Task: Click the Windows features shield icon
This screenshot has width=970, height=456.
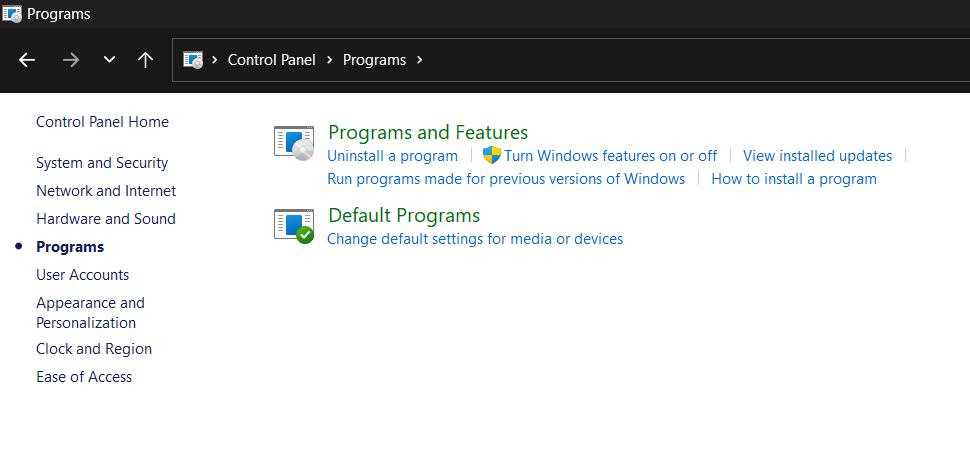Action: coord(492,155)
